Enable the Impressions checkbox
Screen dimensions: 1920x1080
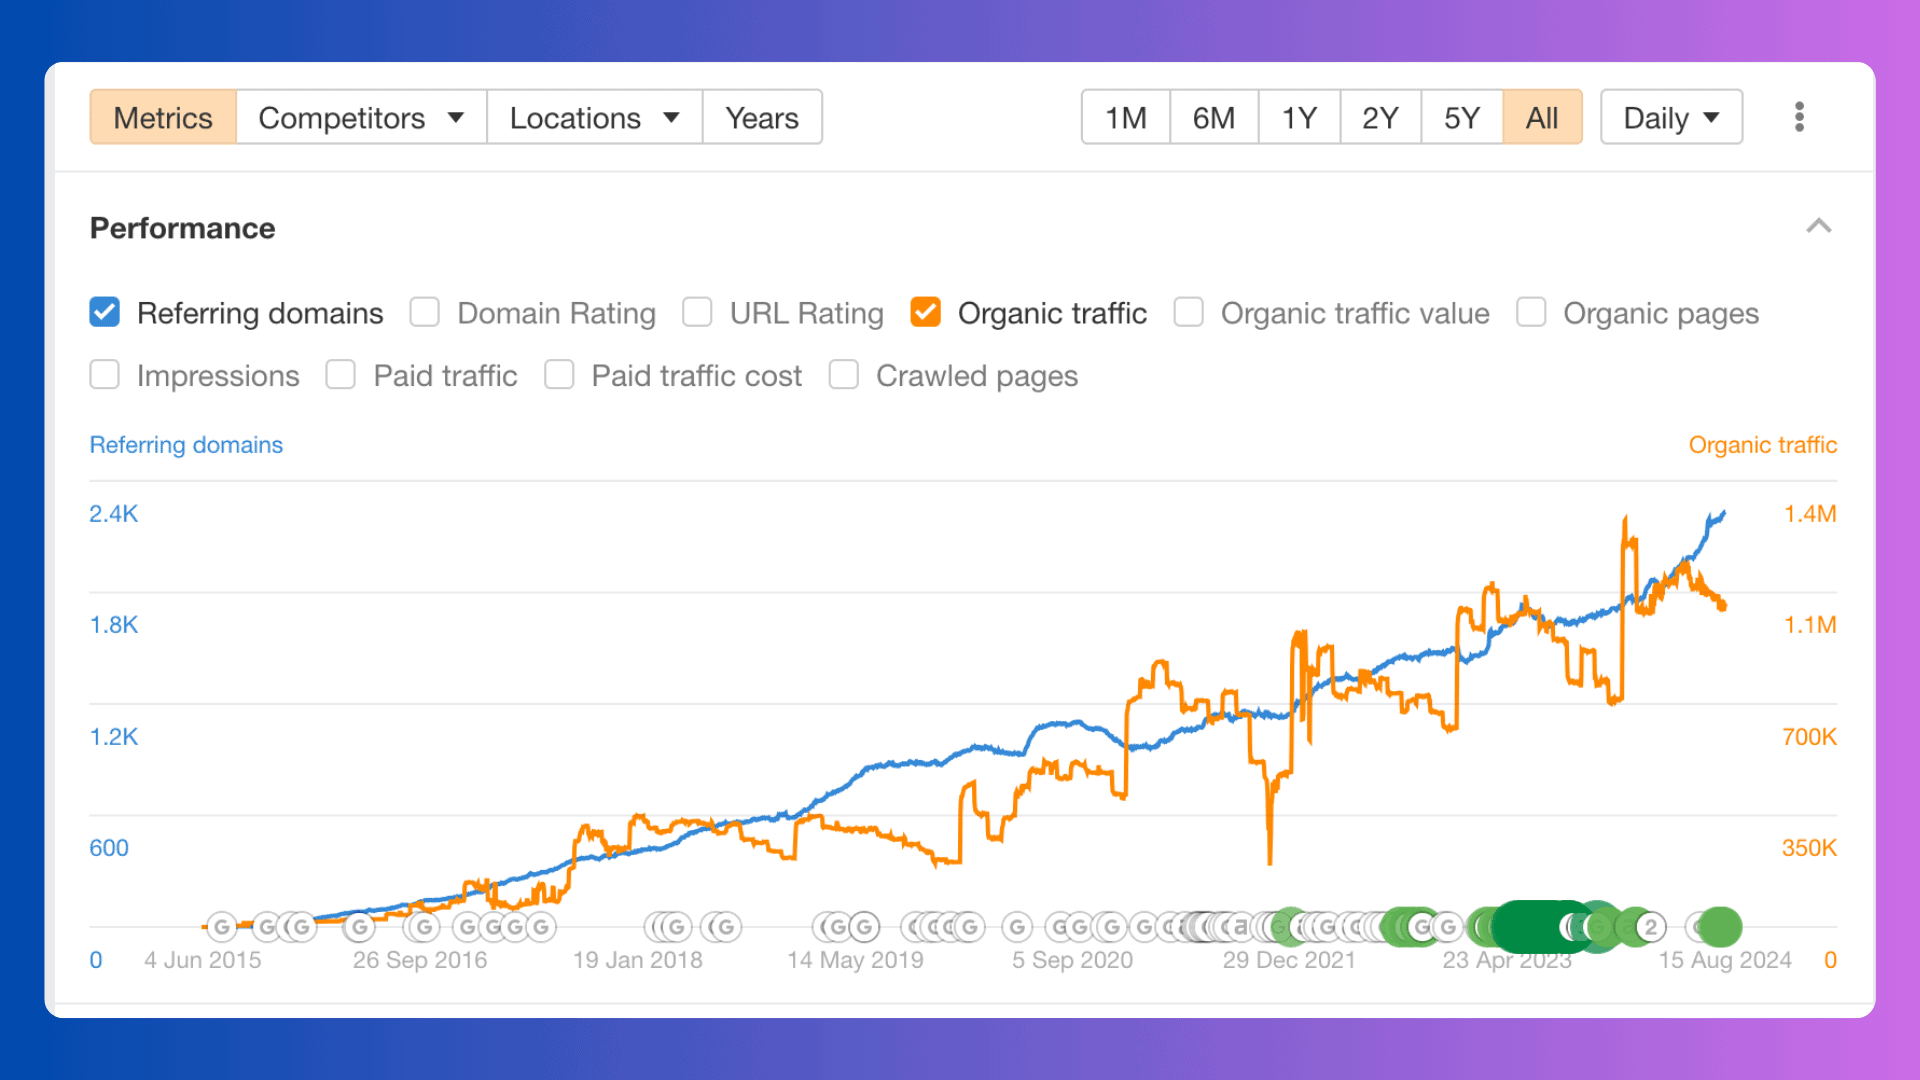(105, 375)
